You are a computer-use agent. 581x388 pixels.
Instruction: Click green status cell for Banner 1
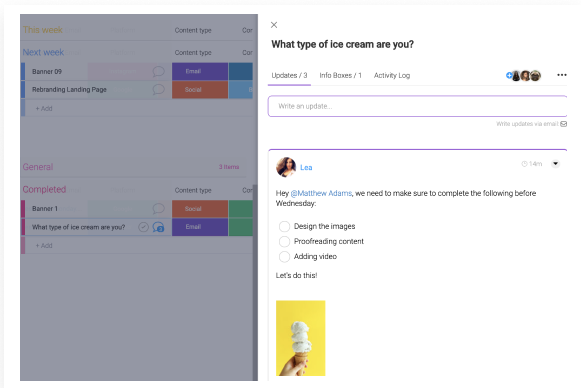(x=241, y=209)
